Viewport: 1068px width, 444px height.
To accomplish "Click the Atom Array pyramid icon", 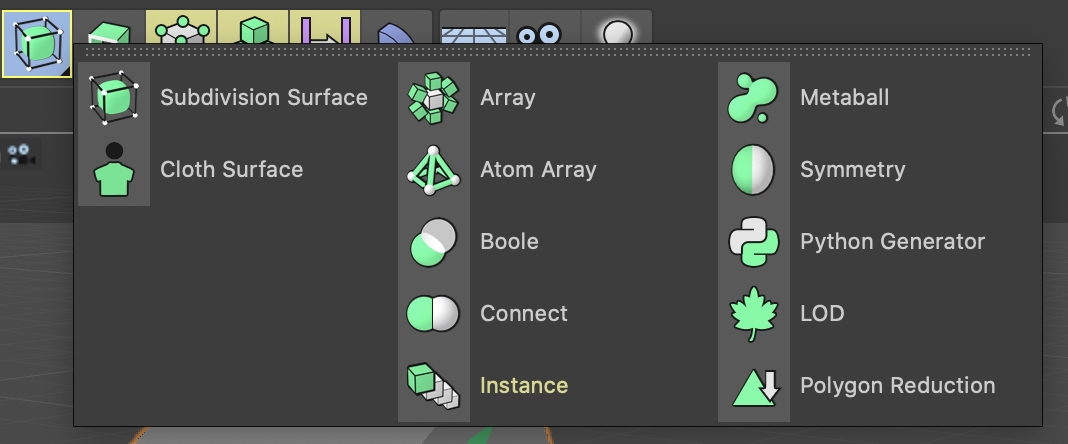I will coord(434,170).
